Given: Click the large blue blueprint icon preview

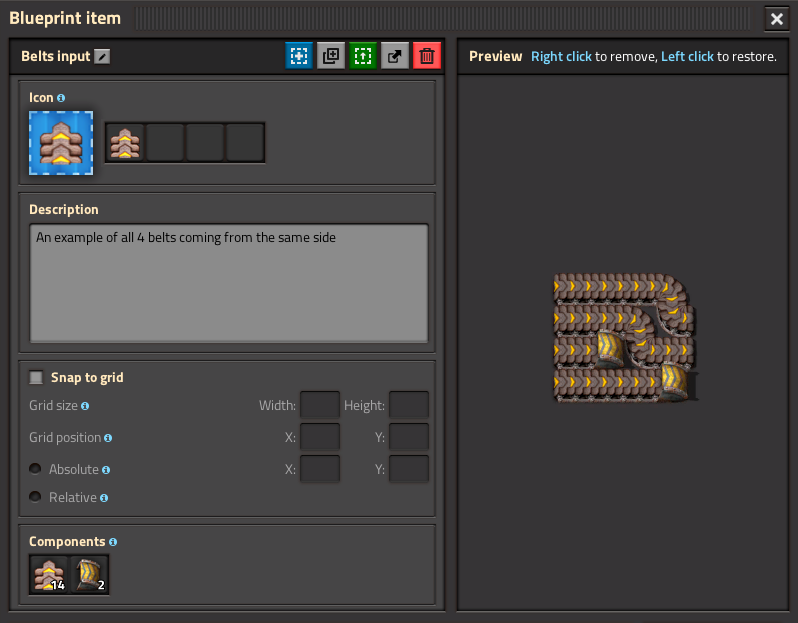Looking at the screenshot, I should [x=61, y=143].
